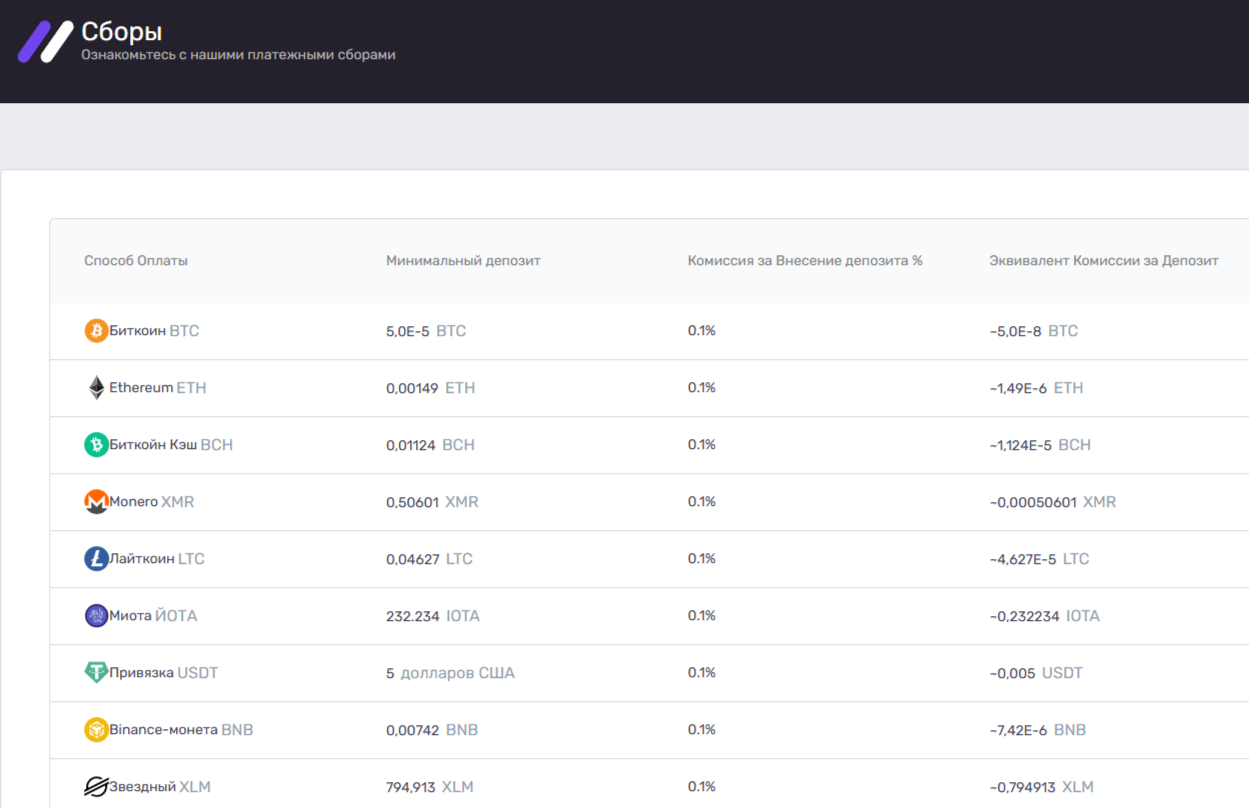Image resolution: width=1249 pixels, height=808 pixels.
Task: Click the yellow Binance BNB icon
Action: click(x=96, y=730)
